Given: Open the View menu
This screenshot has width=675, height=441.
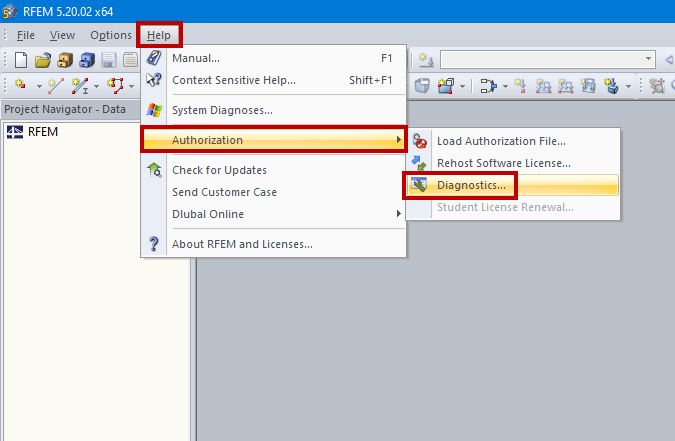Looking at the screenshot, I should pos(62,35).
